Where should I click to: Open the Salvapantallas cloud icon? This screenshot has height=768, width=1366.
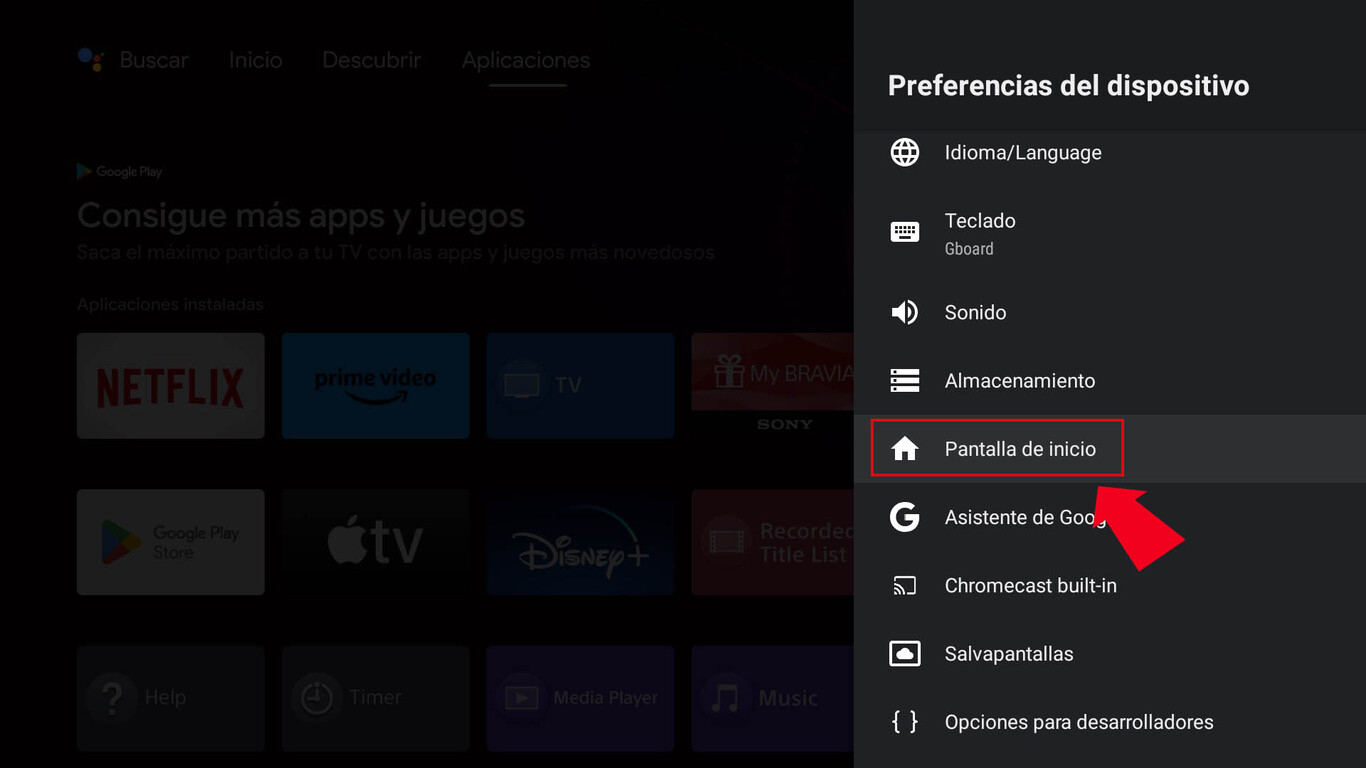(905, 653)
